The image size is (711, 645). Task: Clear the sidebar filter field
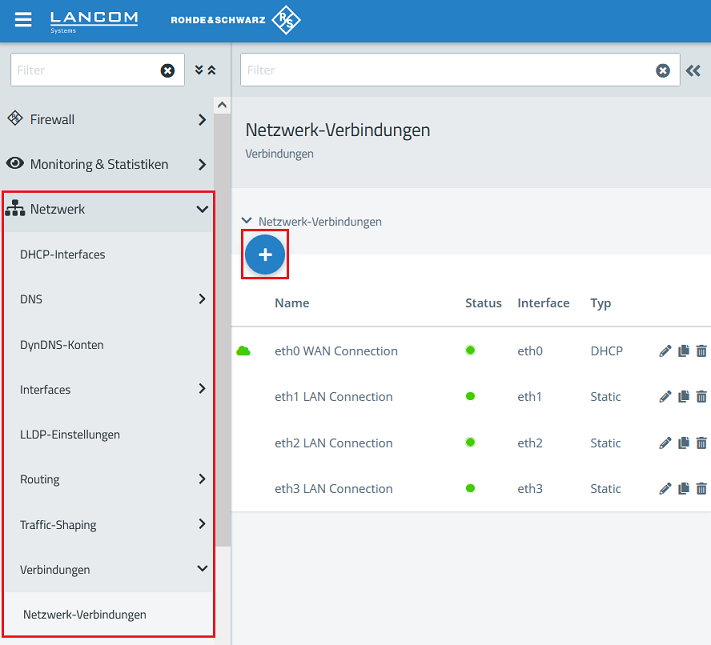[x=167, y=70]
